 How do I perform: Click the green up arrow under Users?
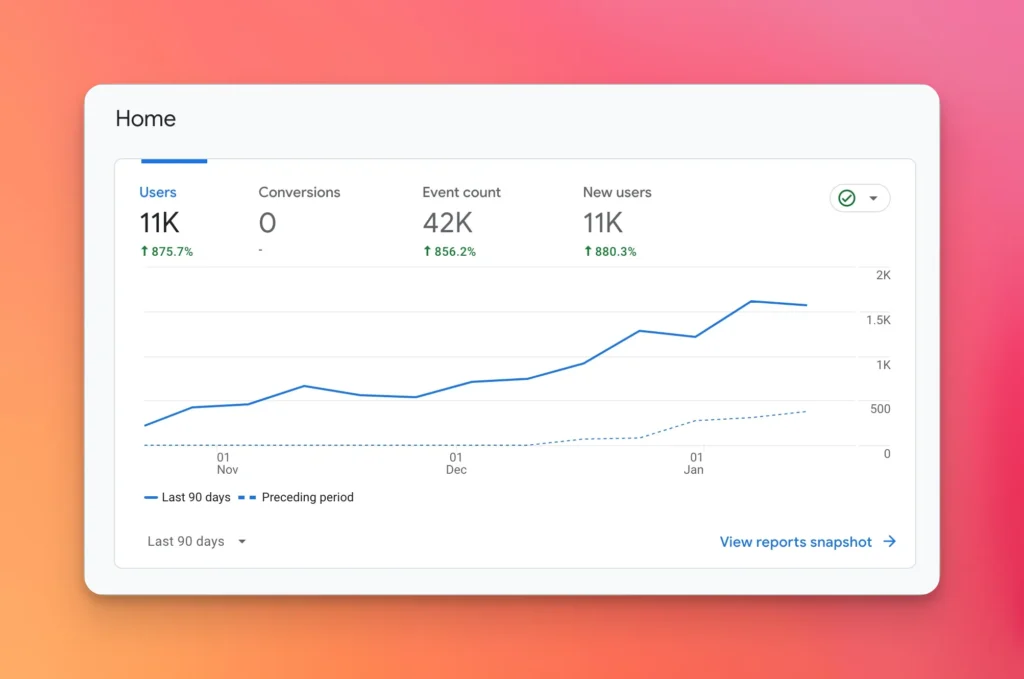(144, 252)
